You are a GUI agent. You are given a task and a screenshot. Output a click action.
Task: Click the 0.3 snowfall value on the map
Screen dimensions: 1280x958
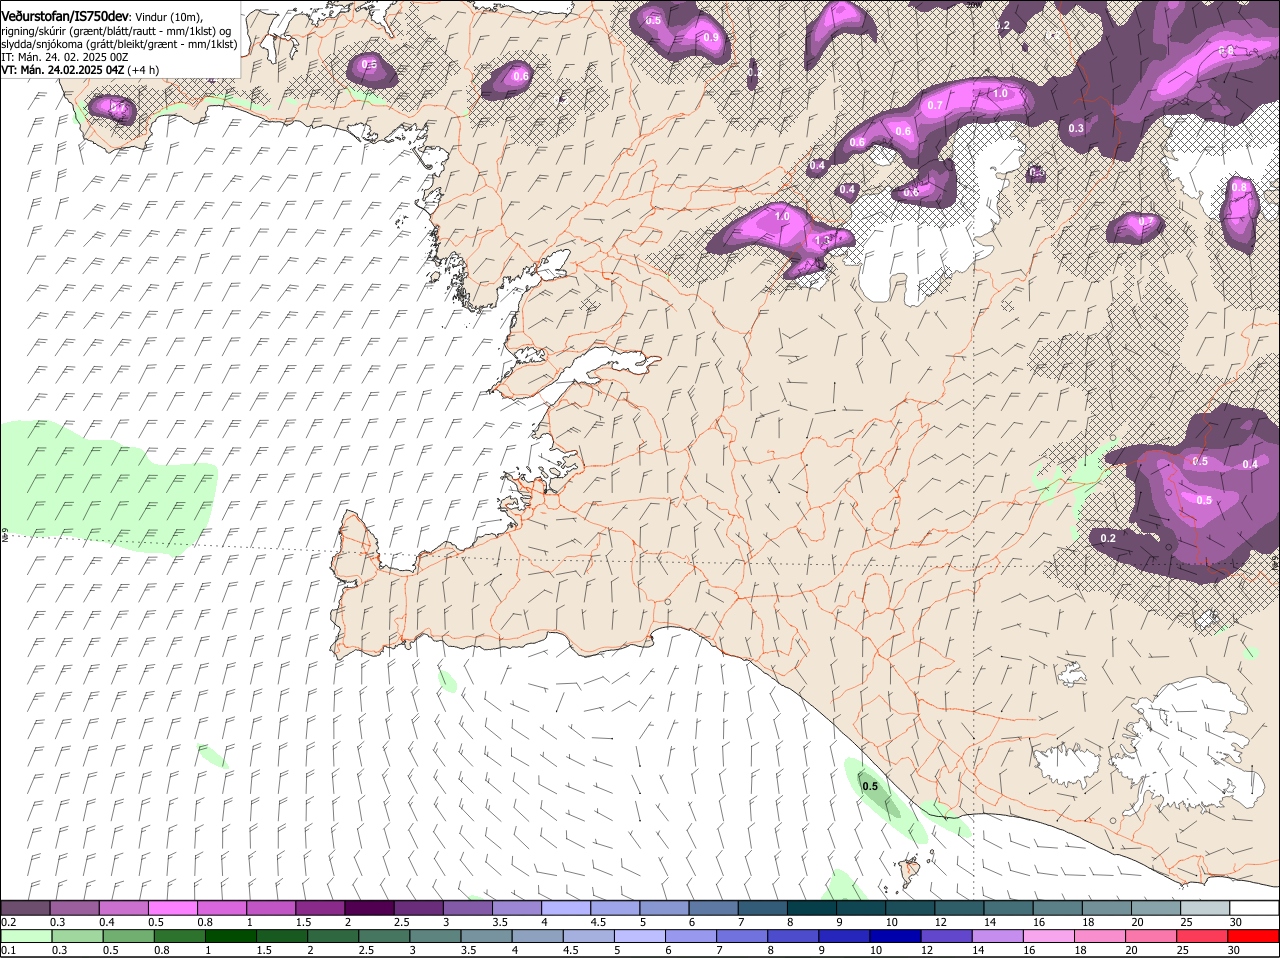1076,128
